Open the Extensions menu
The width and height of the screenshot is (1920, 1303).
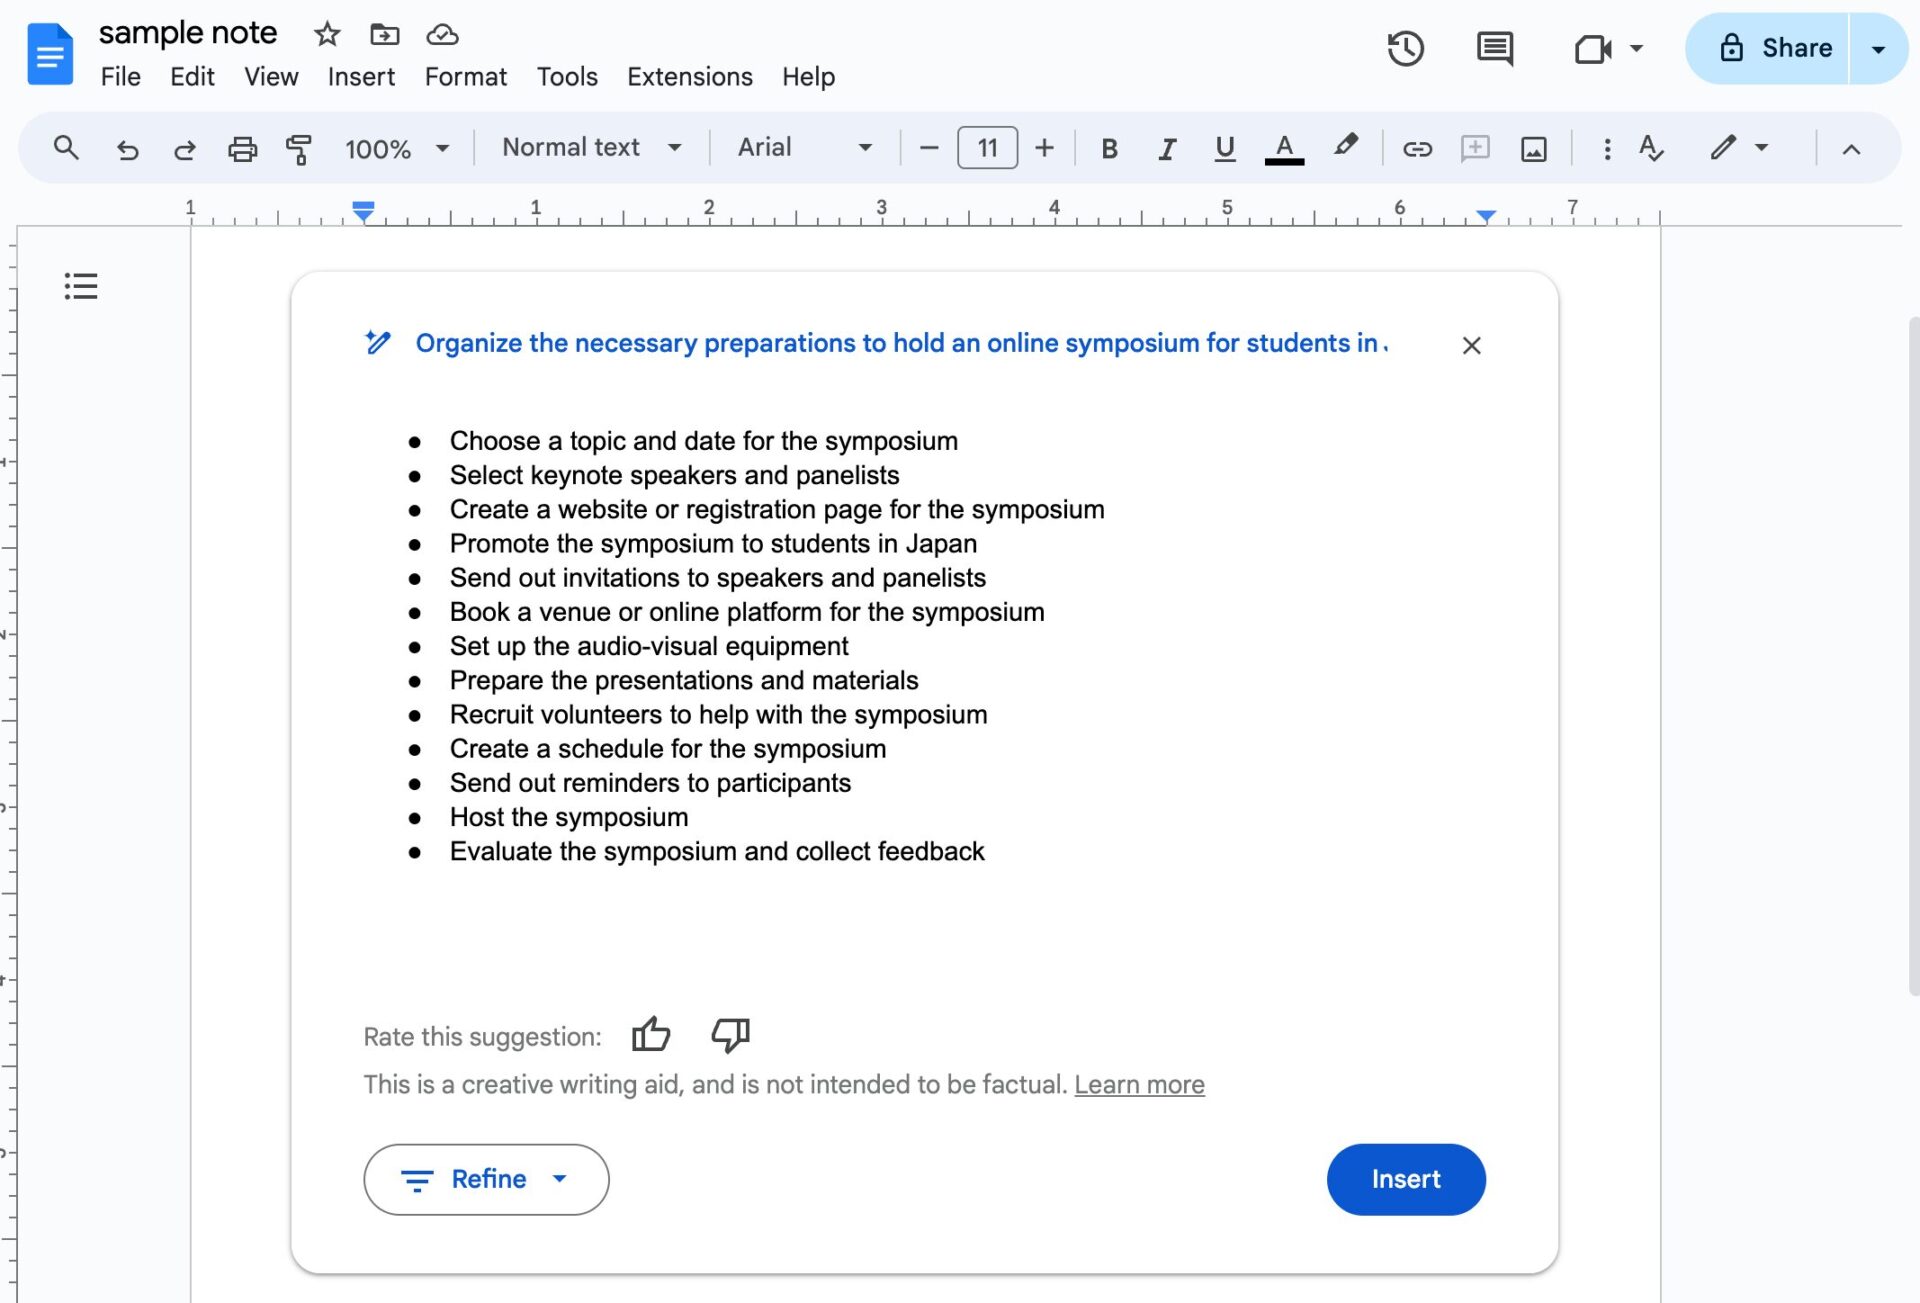pos(689,77)
